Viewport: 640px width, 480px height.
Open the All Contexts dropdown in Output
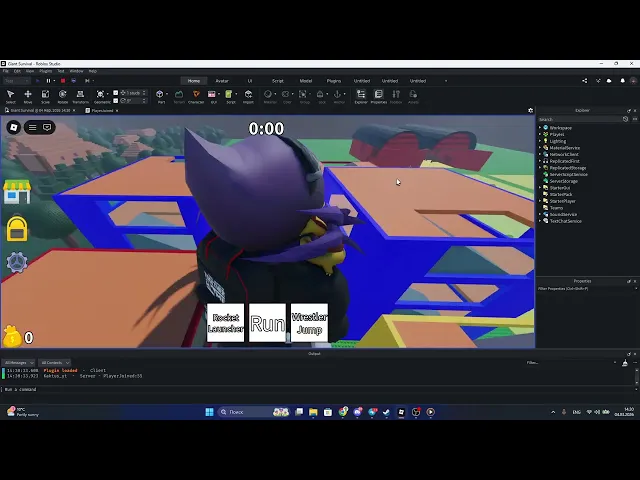point(54,362)
